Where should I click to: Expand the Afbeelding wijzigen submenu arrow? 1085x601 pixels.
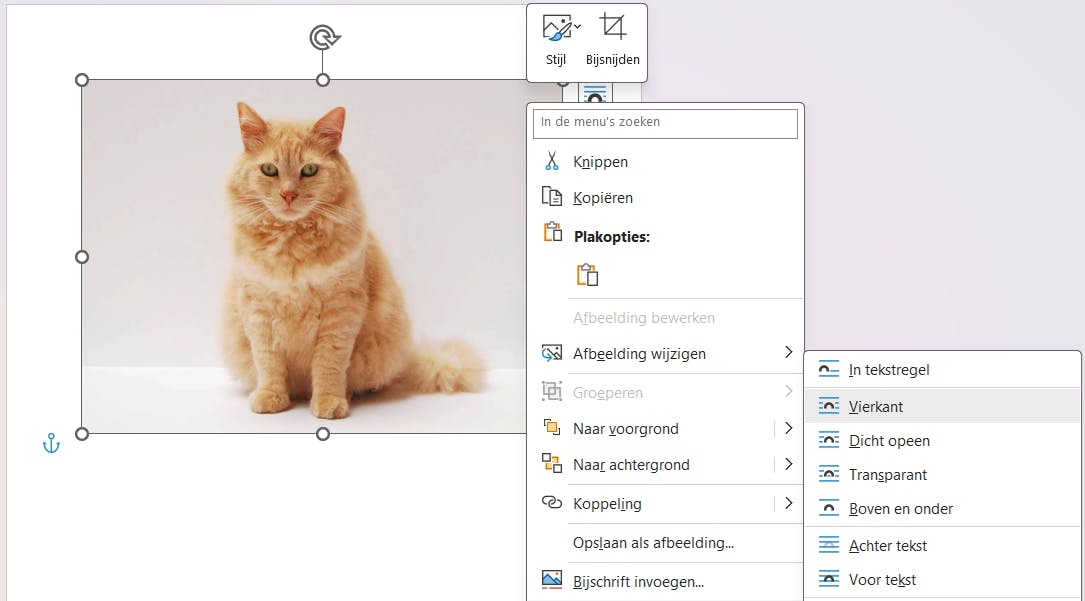click(x=788, y=353)
